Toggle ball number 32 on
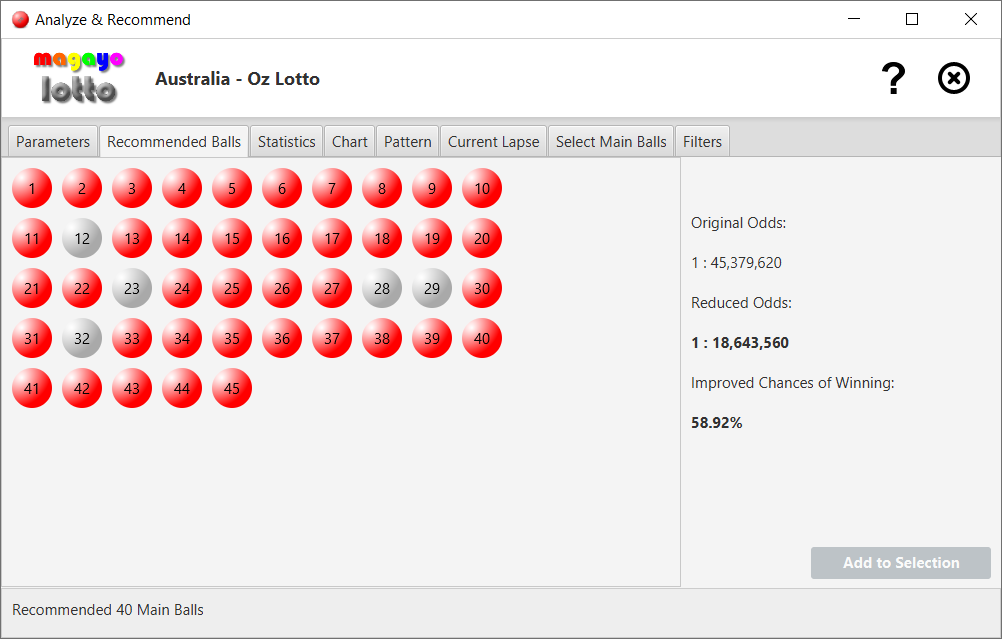 pos(81,338)
